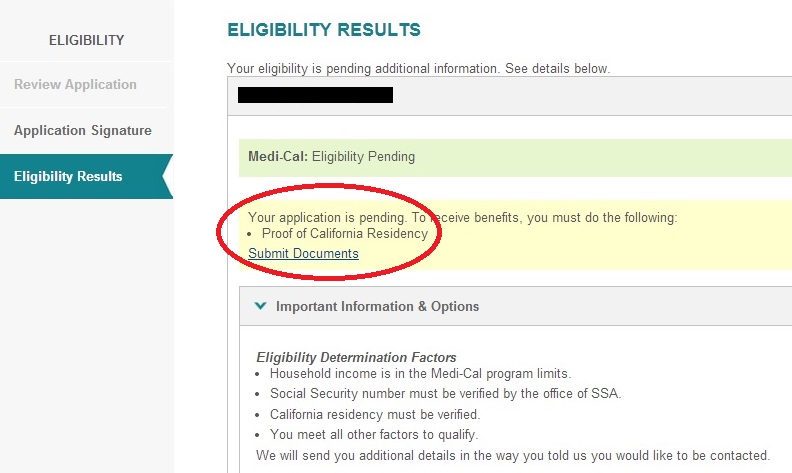Image resolution: width=792 pixels, height=473 pixels.
Task: Click the ELIGIBILITY RESULTS page heading
Action: coord(324,31)
